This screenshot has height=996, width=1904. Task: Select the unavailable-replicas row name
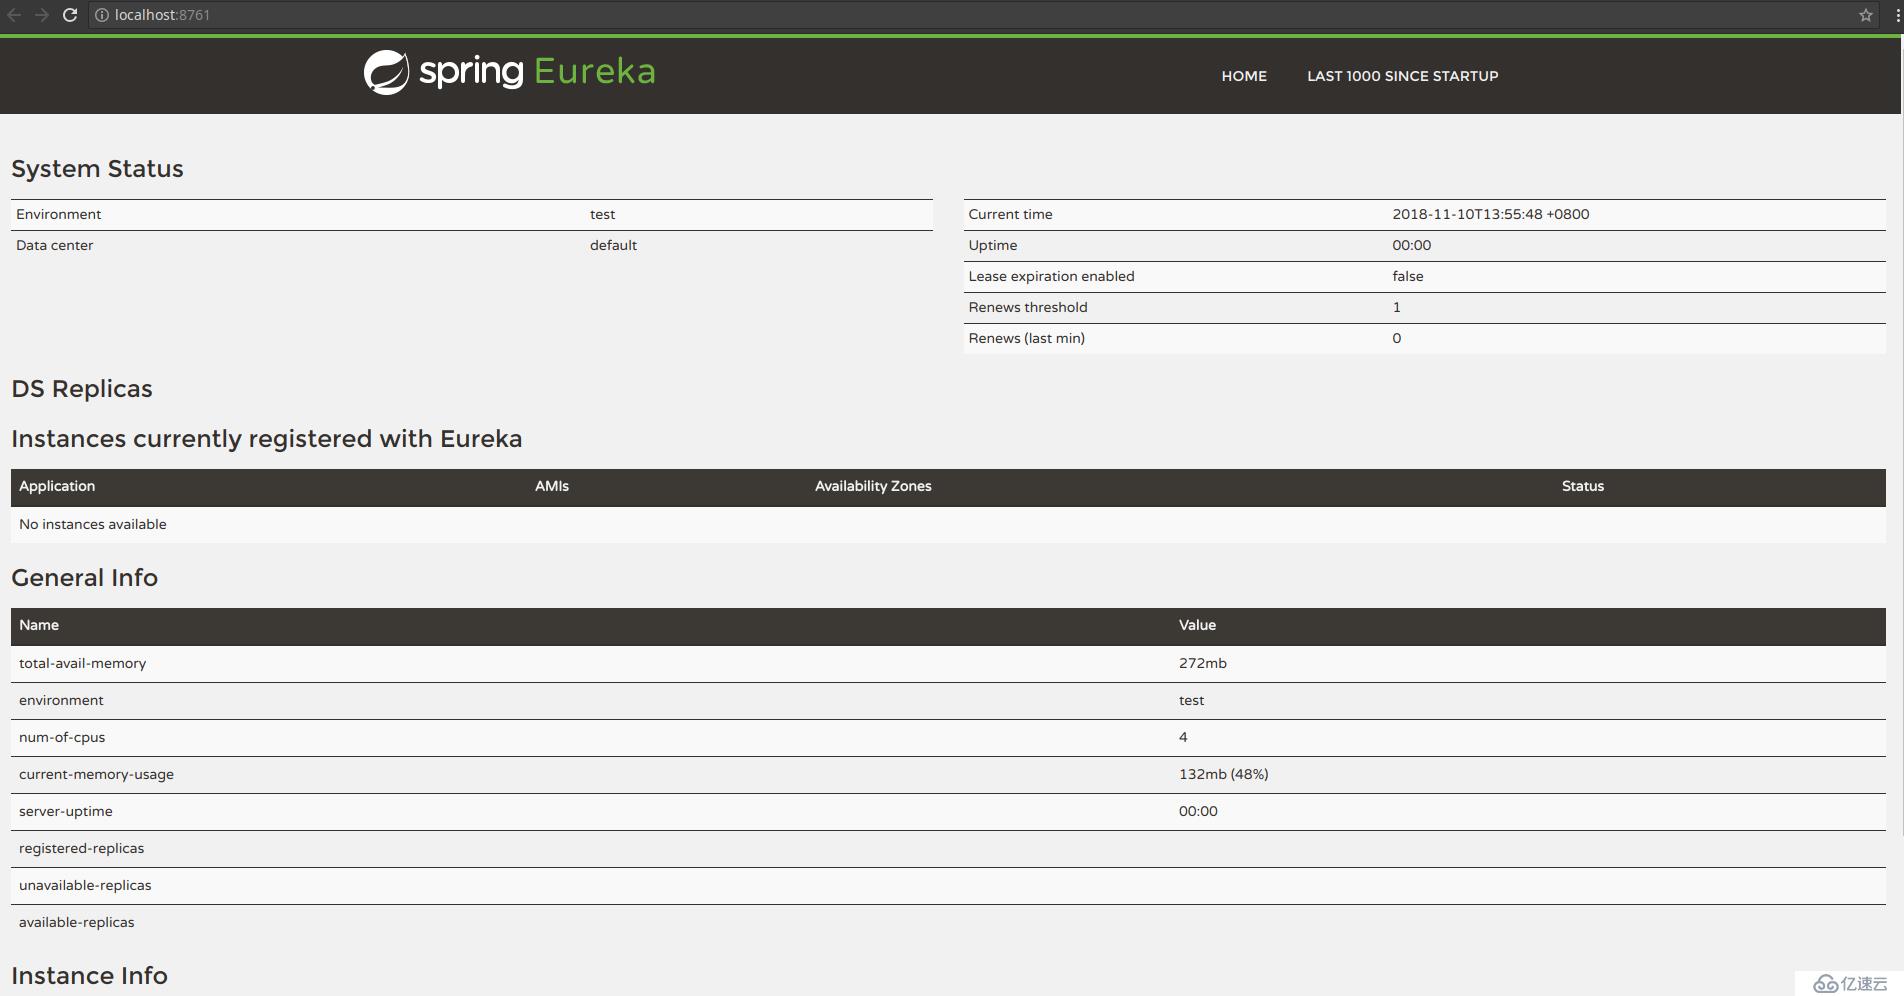tap(85, 885)
